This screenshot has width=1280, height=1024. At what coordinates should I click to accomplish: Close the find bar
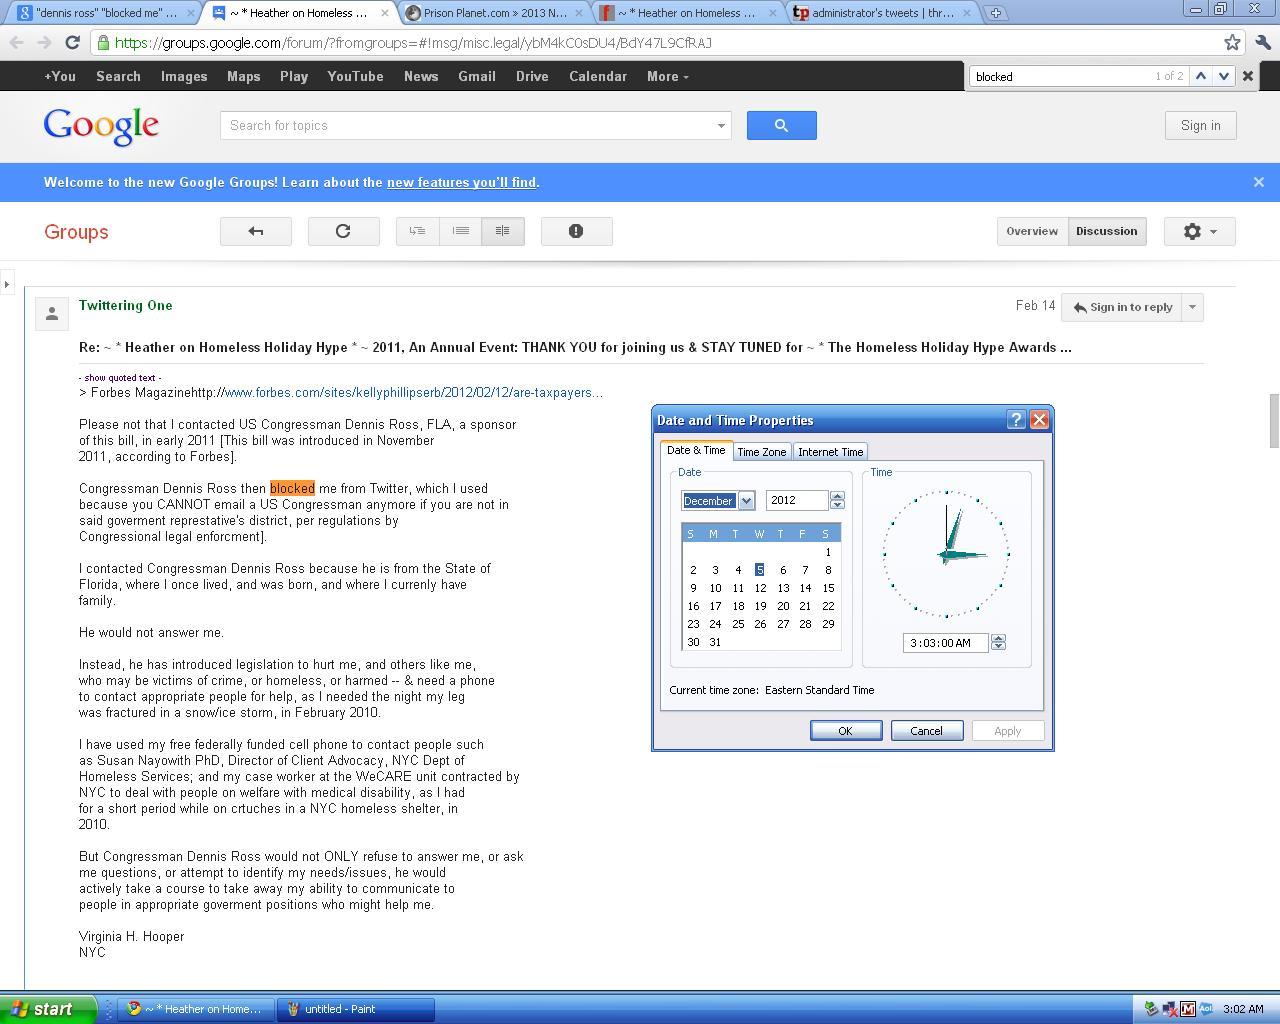1248,76
